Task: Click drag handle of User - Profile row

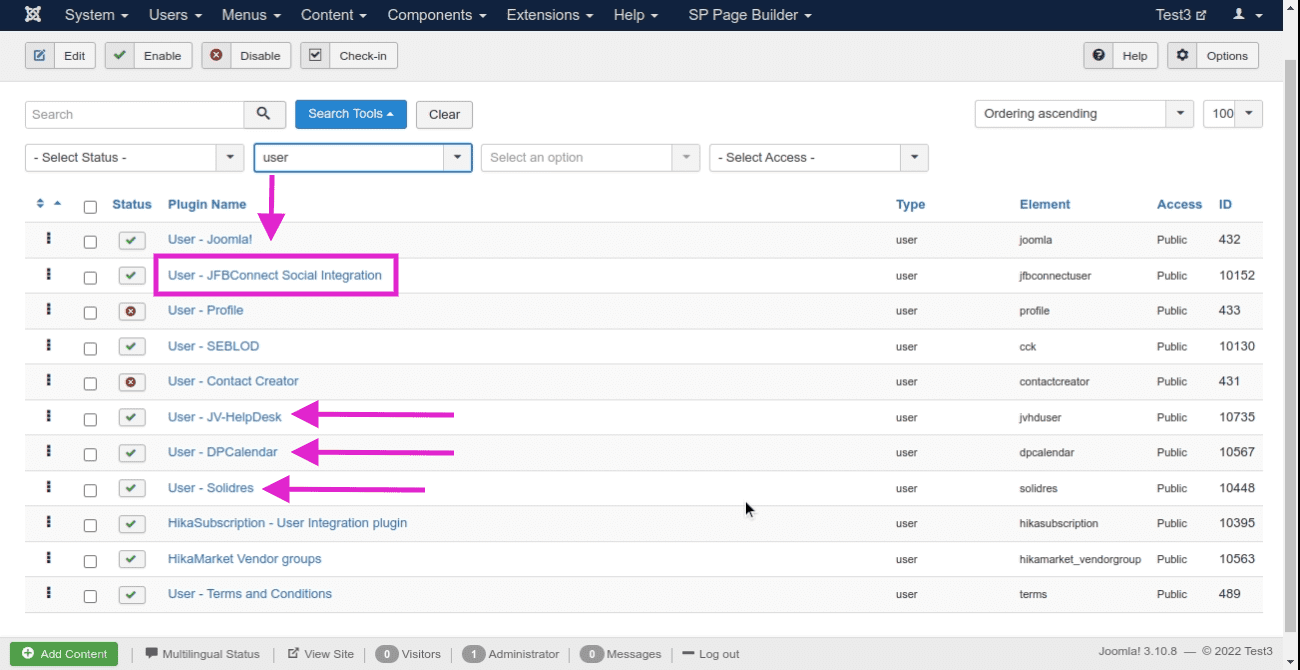Action: point(48,310)
